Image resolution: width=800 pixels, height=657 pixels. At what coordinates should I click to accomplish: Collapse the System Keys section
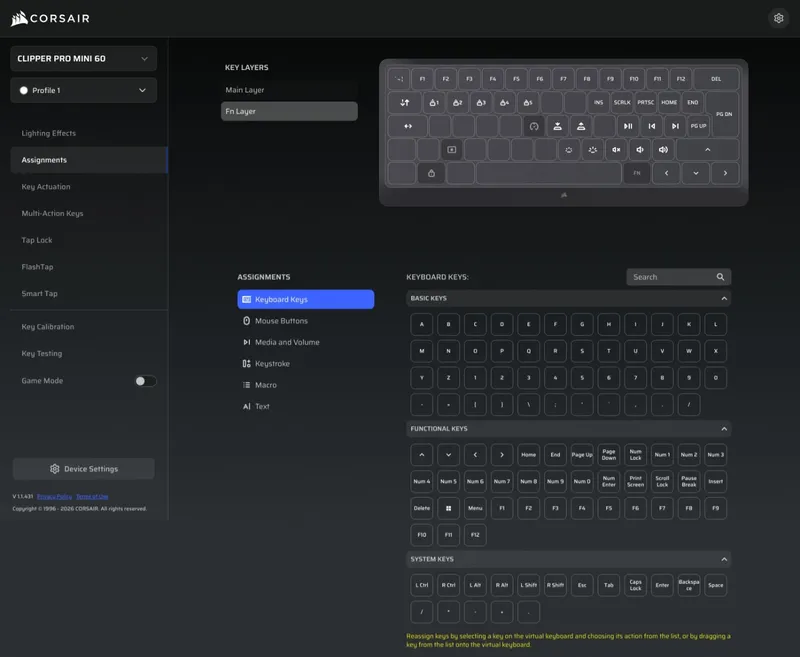(x=724, y=560)
